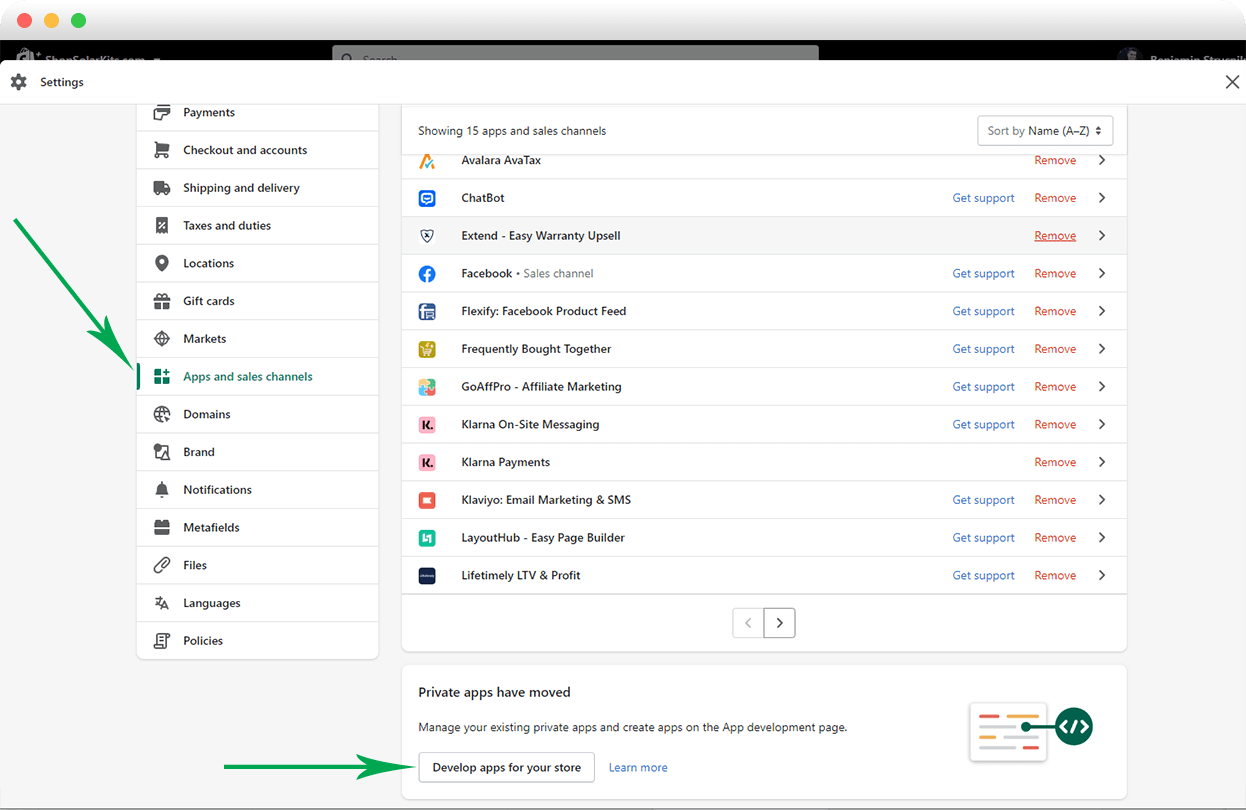
Task: Expand Frequently Bought Together row chevron
Action: 1102,349
